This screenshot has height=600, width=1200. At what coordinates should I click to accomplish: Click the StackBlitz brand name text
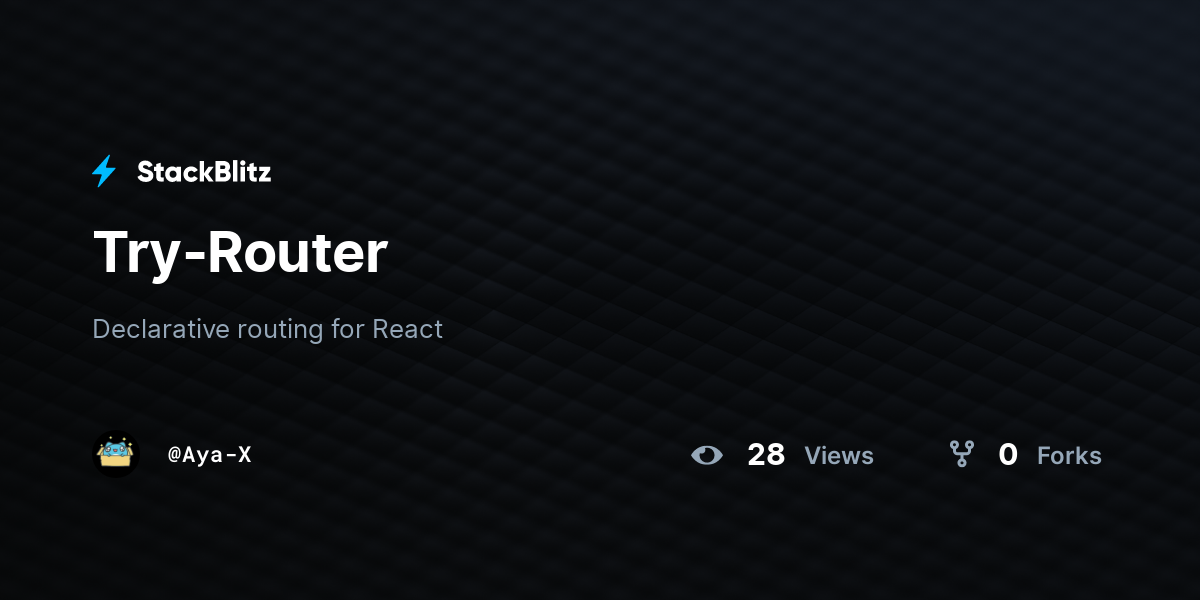point(204,172)
